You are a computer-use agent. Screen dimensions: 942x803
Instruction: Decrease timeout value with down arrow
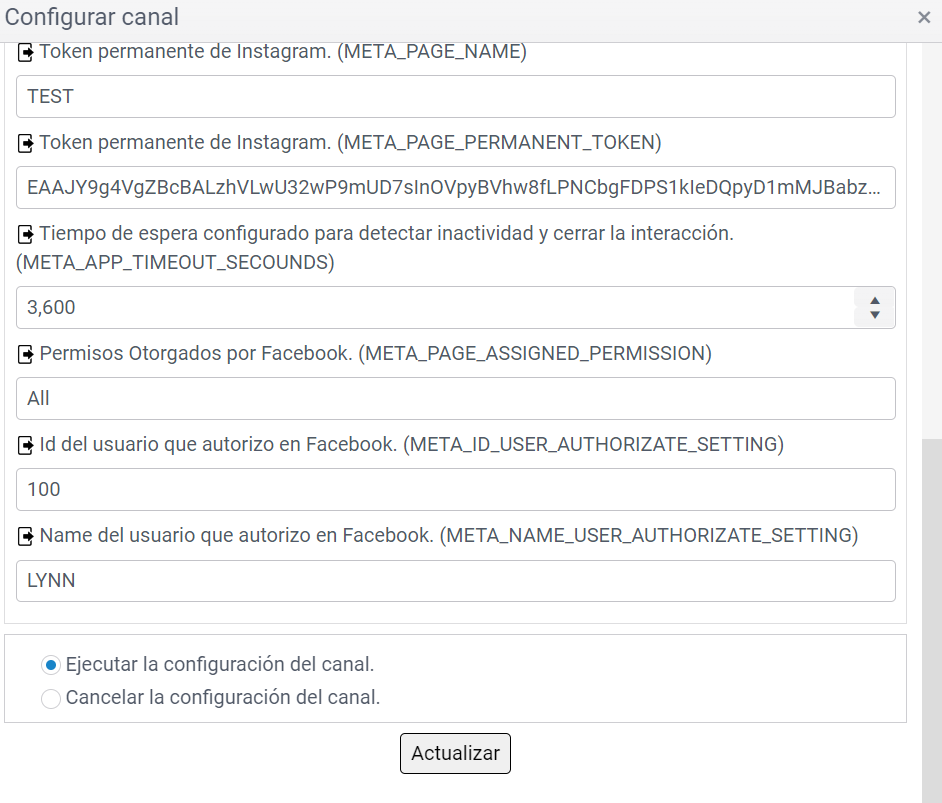point(875,315)
